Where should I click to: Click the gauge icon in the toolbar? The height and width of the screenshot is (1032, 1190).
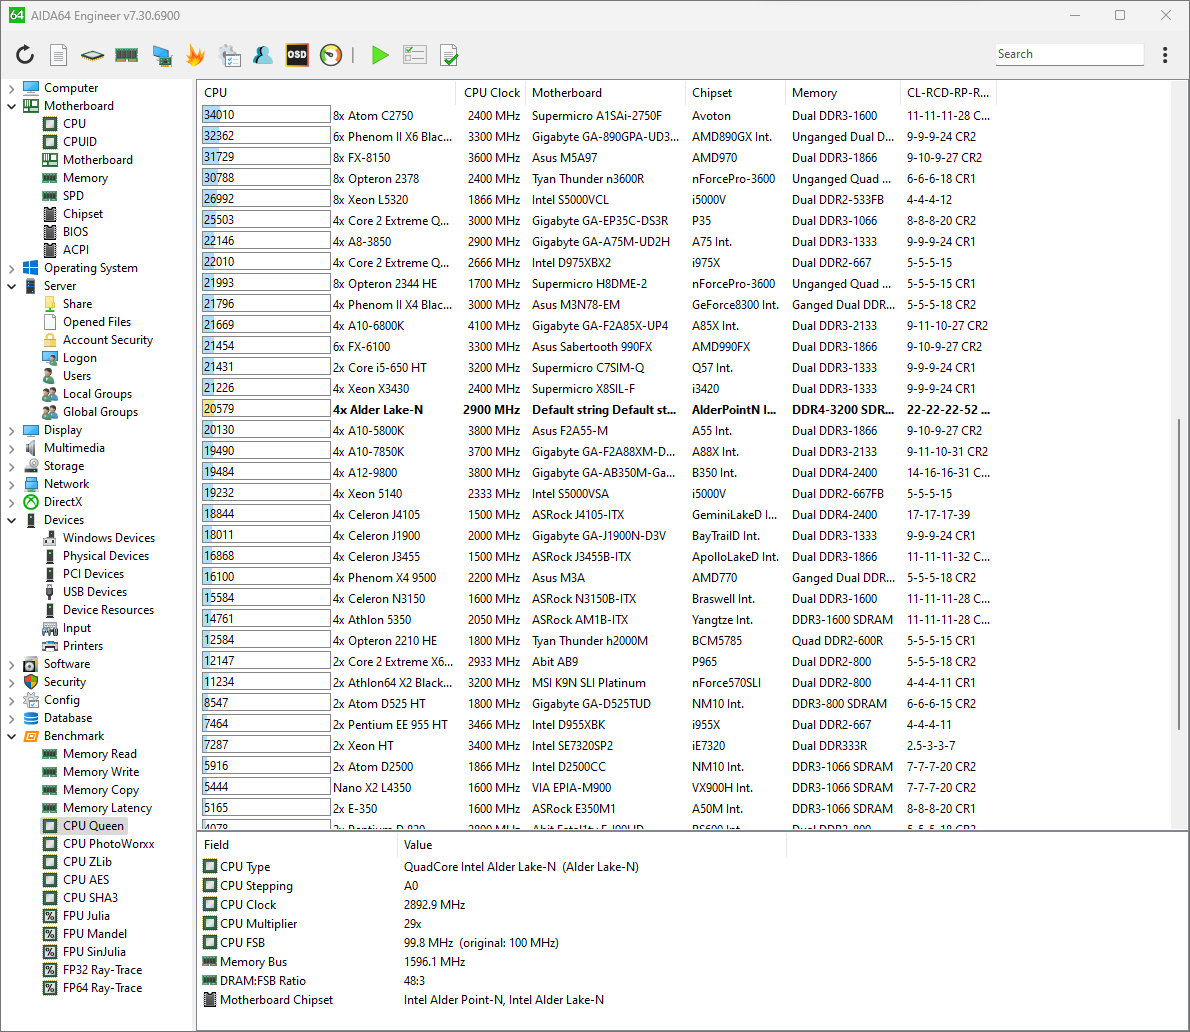coord(331,56)
